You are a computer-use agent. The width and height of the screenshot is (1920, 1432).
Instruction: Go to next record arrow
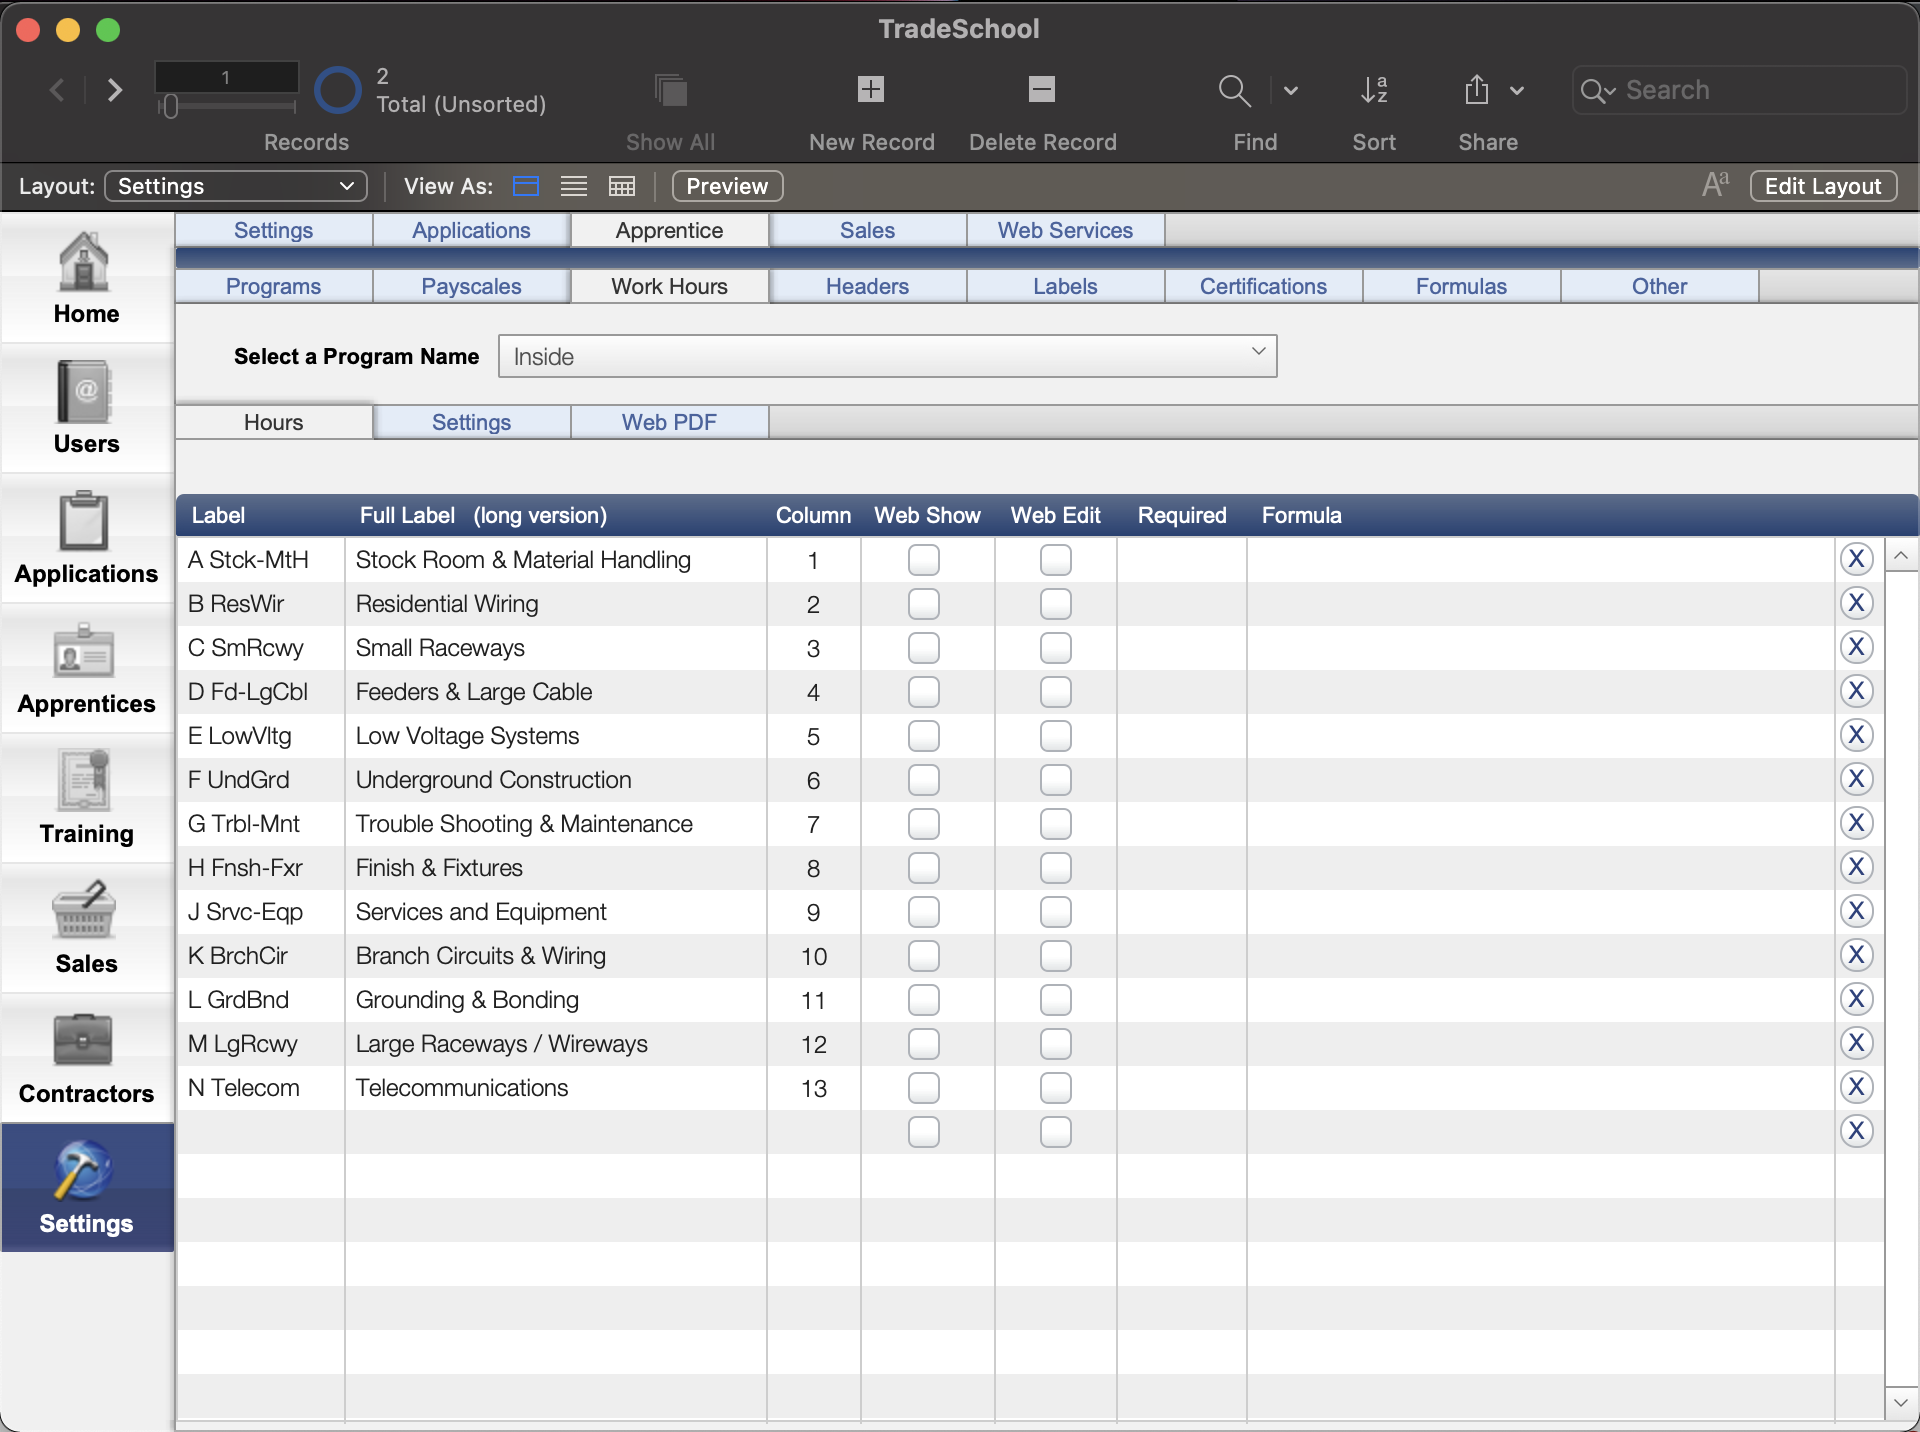tap(115, 90)
